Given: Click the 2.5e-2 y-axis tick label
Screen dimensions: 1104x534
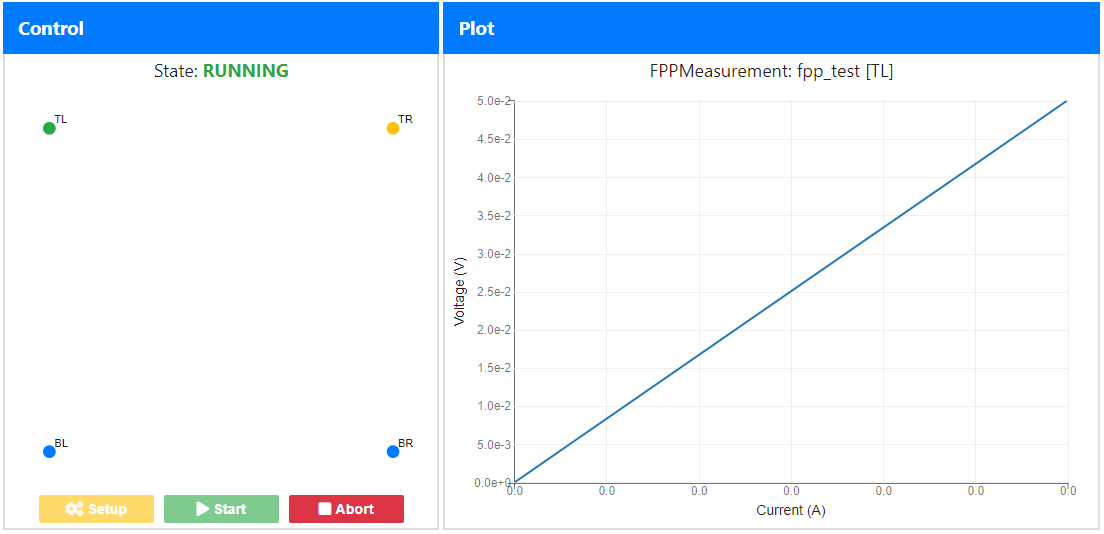Looking at the screenshot, I should (x=495, y=292).
